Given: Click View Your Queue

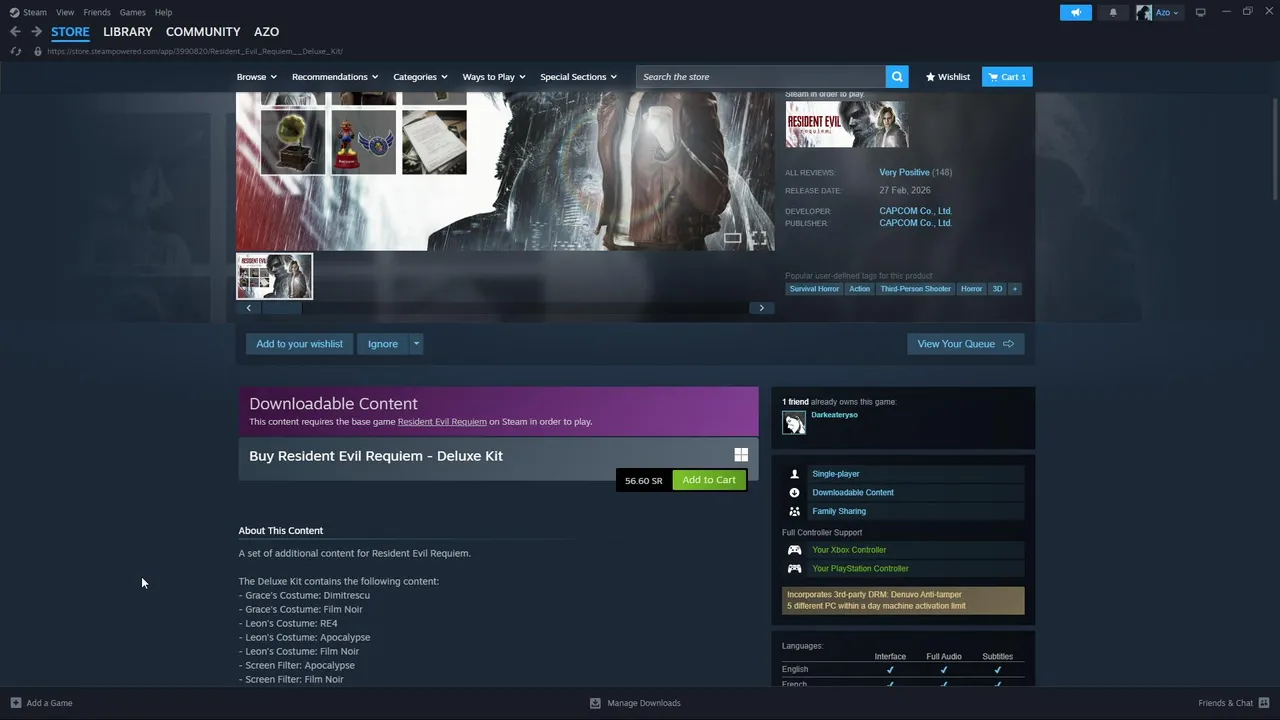Looking at the screenshot, I should [965, 344].
